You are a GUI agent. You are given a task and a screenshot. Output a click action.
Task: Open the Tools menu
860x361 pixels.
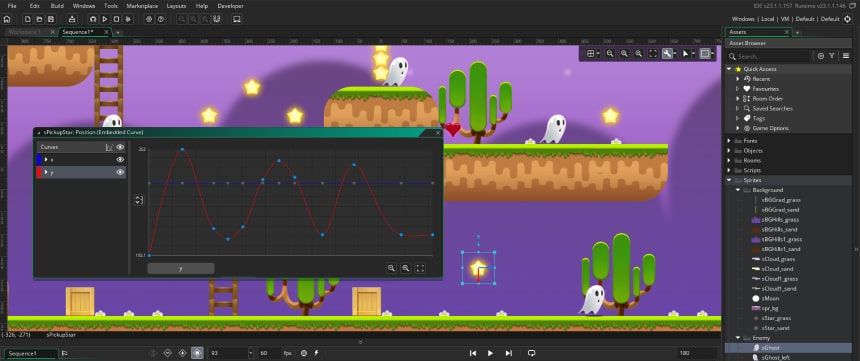click(111, 5)
